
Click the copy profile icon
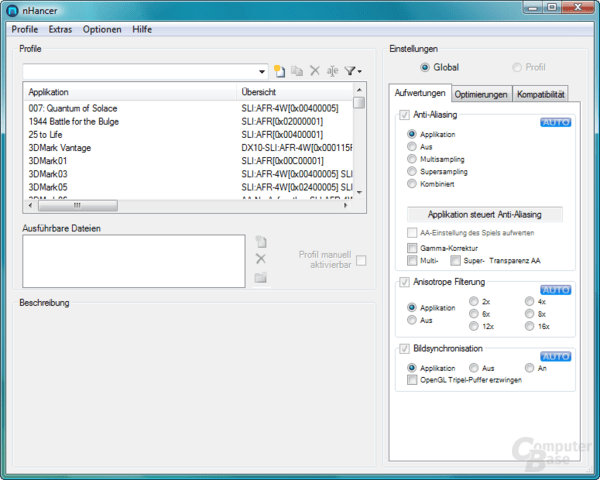(297, 71)
